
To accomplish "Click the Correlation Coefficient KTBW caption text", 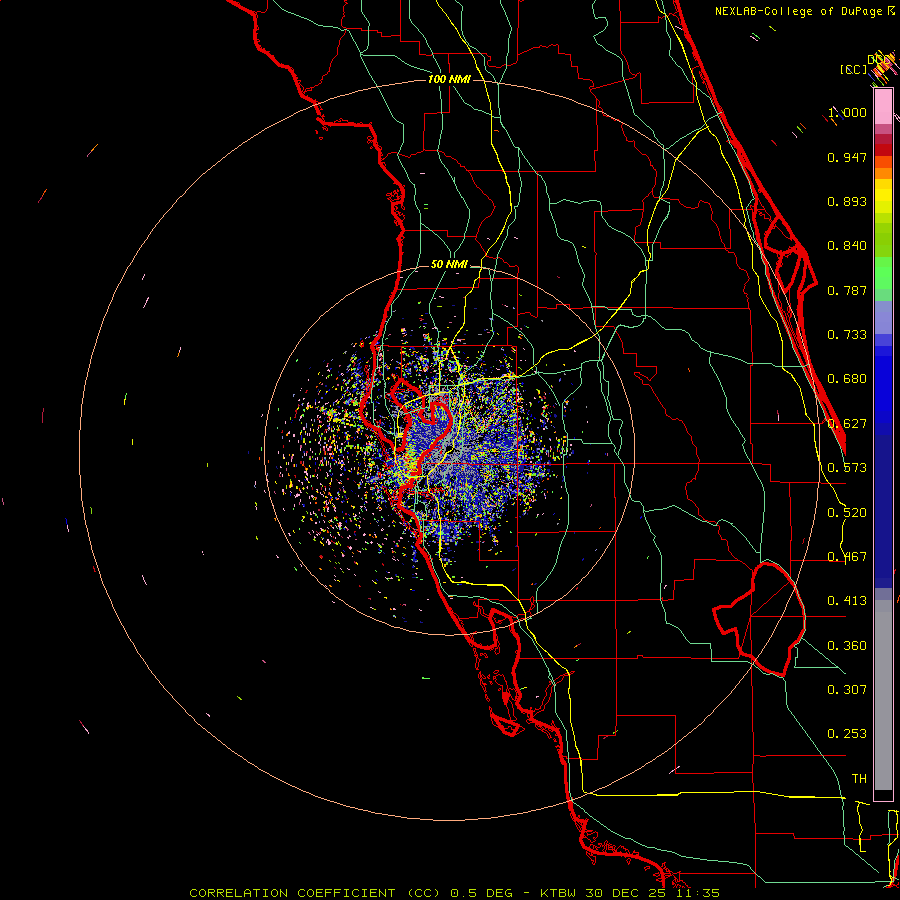I will [x=454, y=893].
